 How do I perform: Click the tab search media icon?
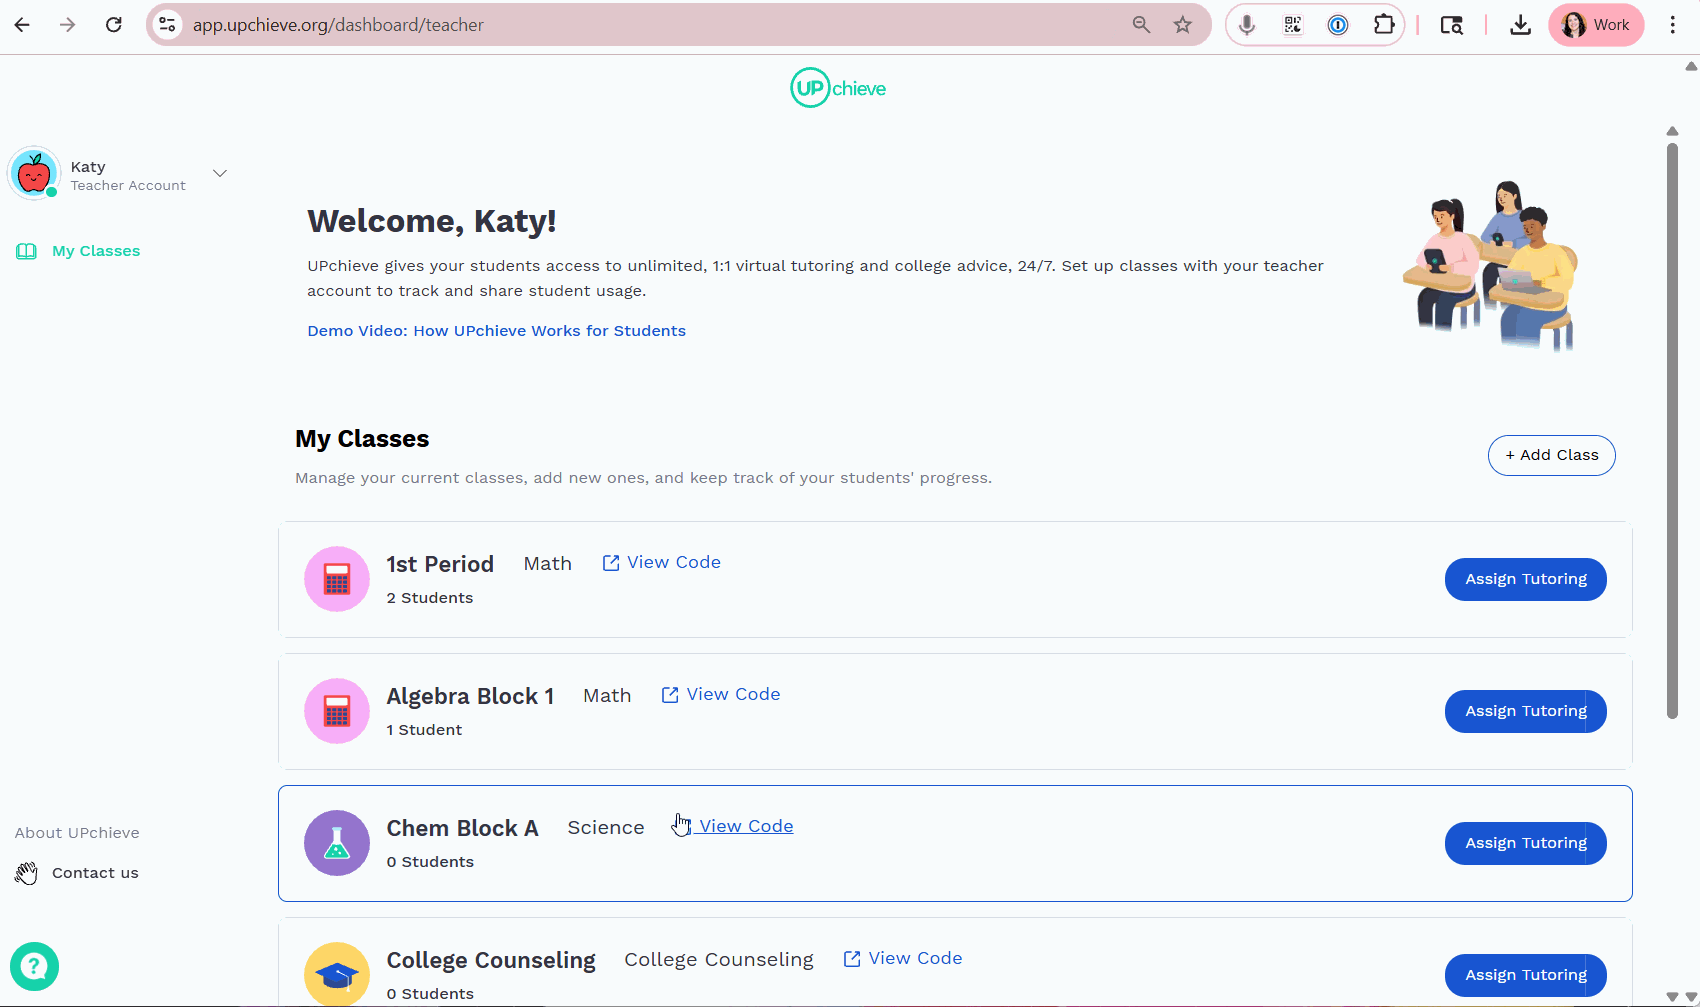(1451, 25)
